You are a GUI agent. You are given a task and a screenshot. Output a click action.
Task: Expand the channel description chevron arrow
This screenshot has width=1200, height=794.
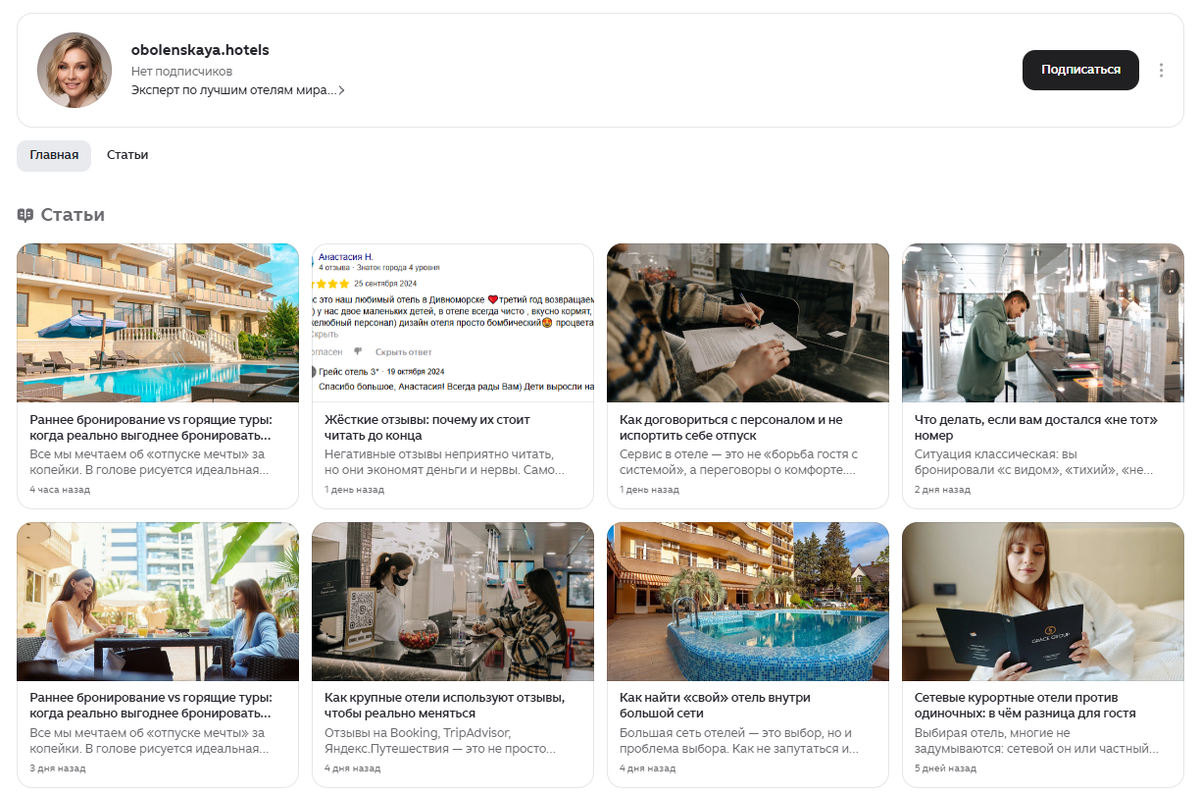(x=341, y=90)
